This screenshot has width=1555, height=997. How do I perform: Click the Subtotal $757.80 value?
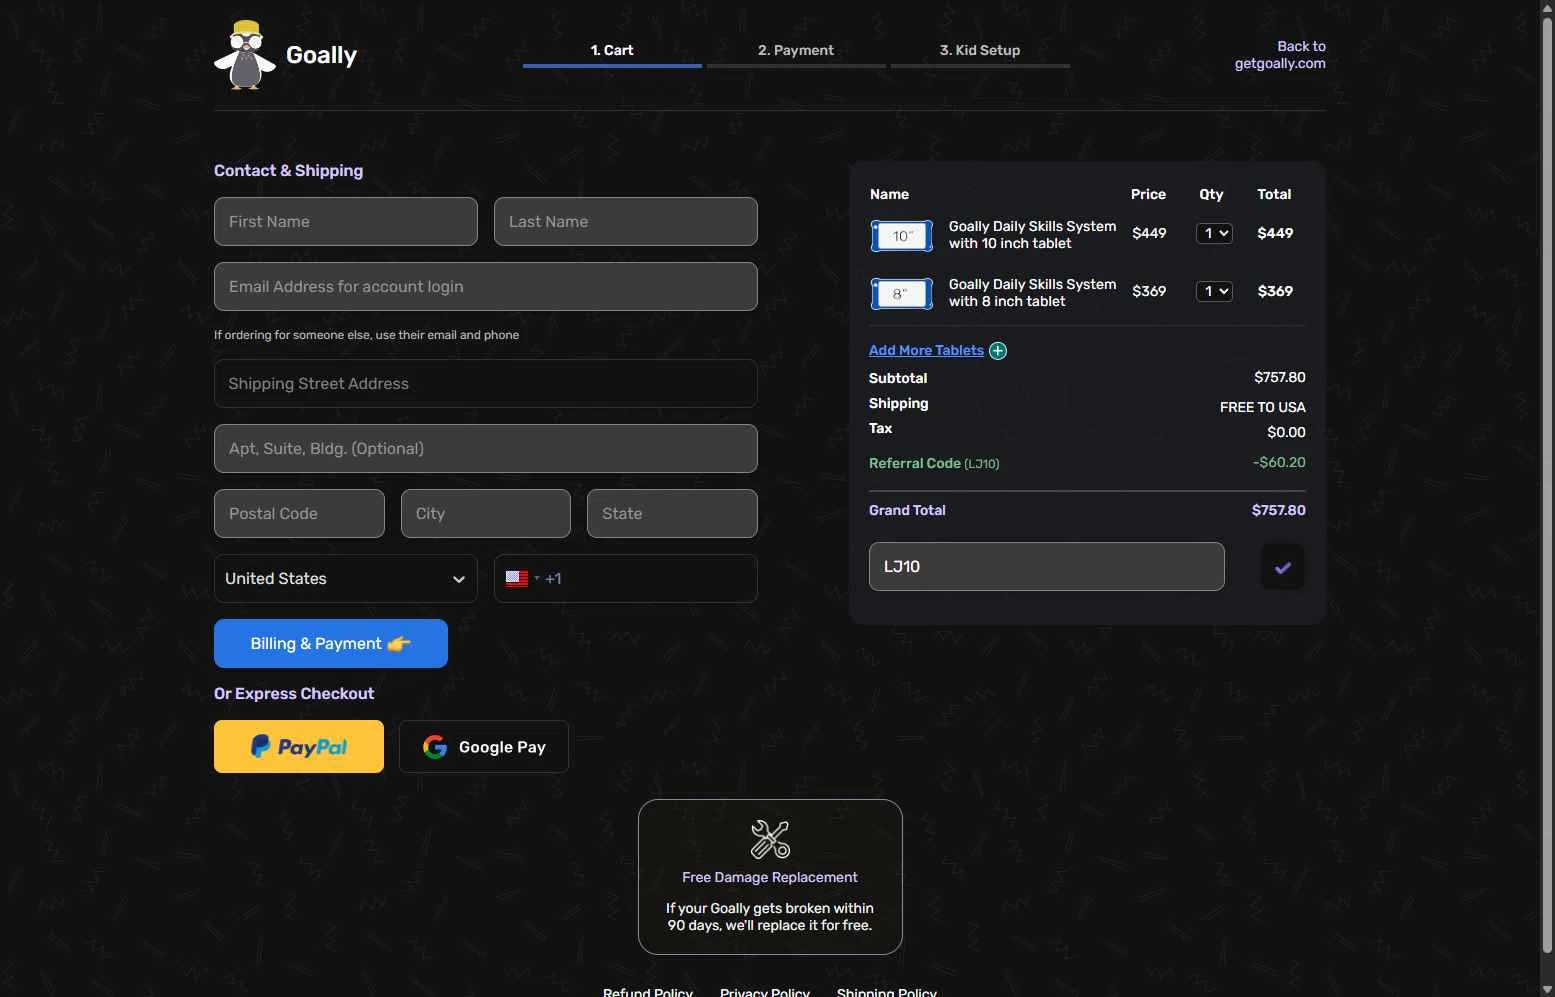click(1280, 377)
